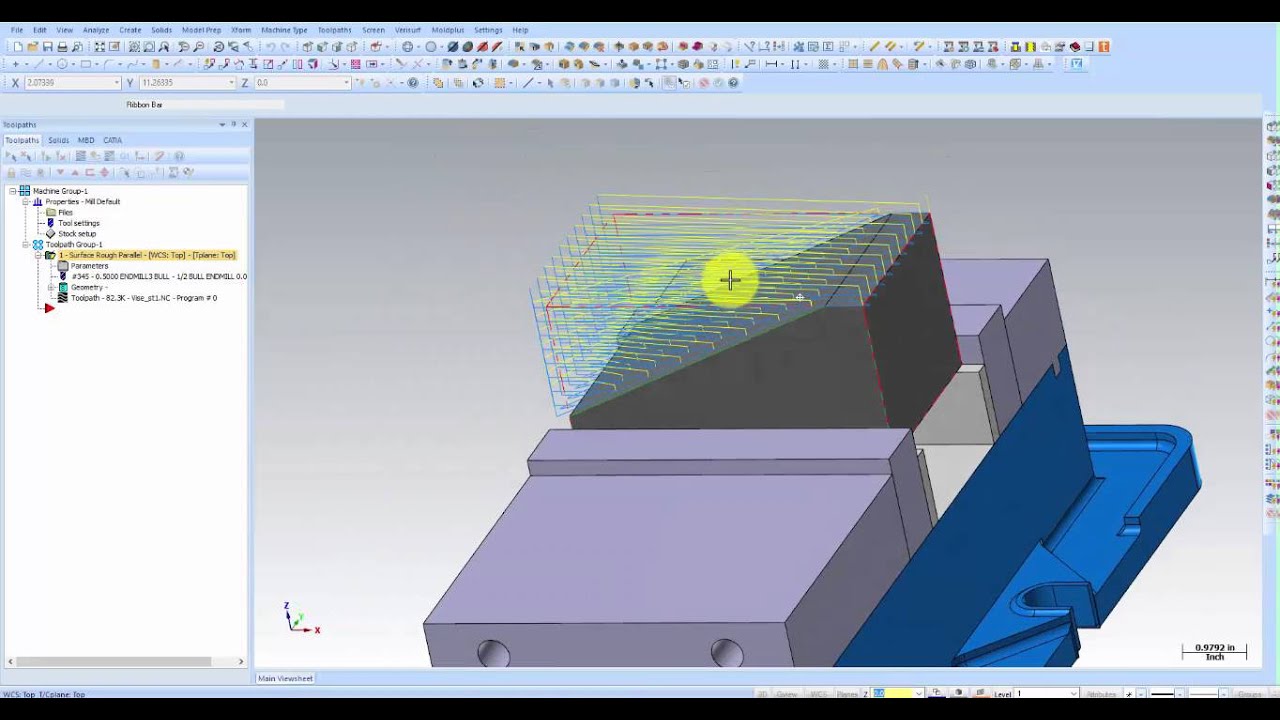Image resolution: width=1280 pixels, height=720 pixels.
Task: Switch to the Solids tab
Action: (58, 140)
